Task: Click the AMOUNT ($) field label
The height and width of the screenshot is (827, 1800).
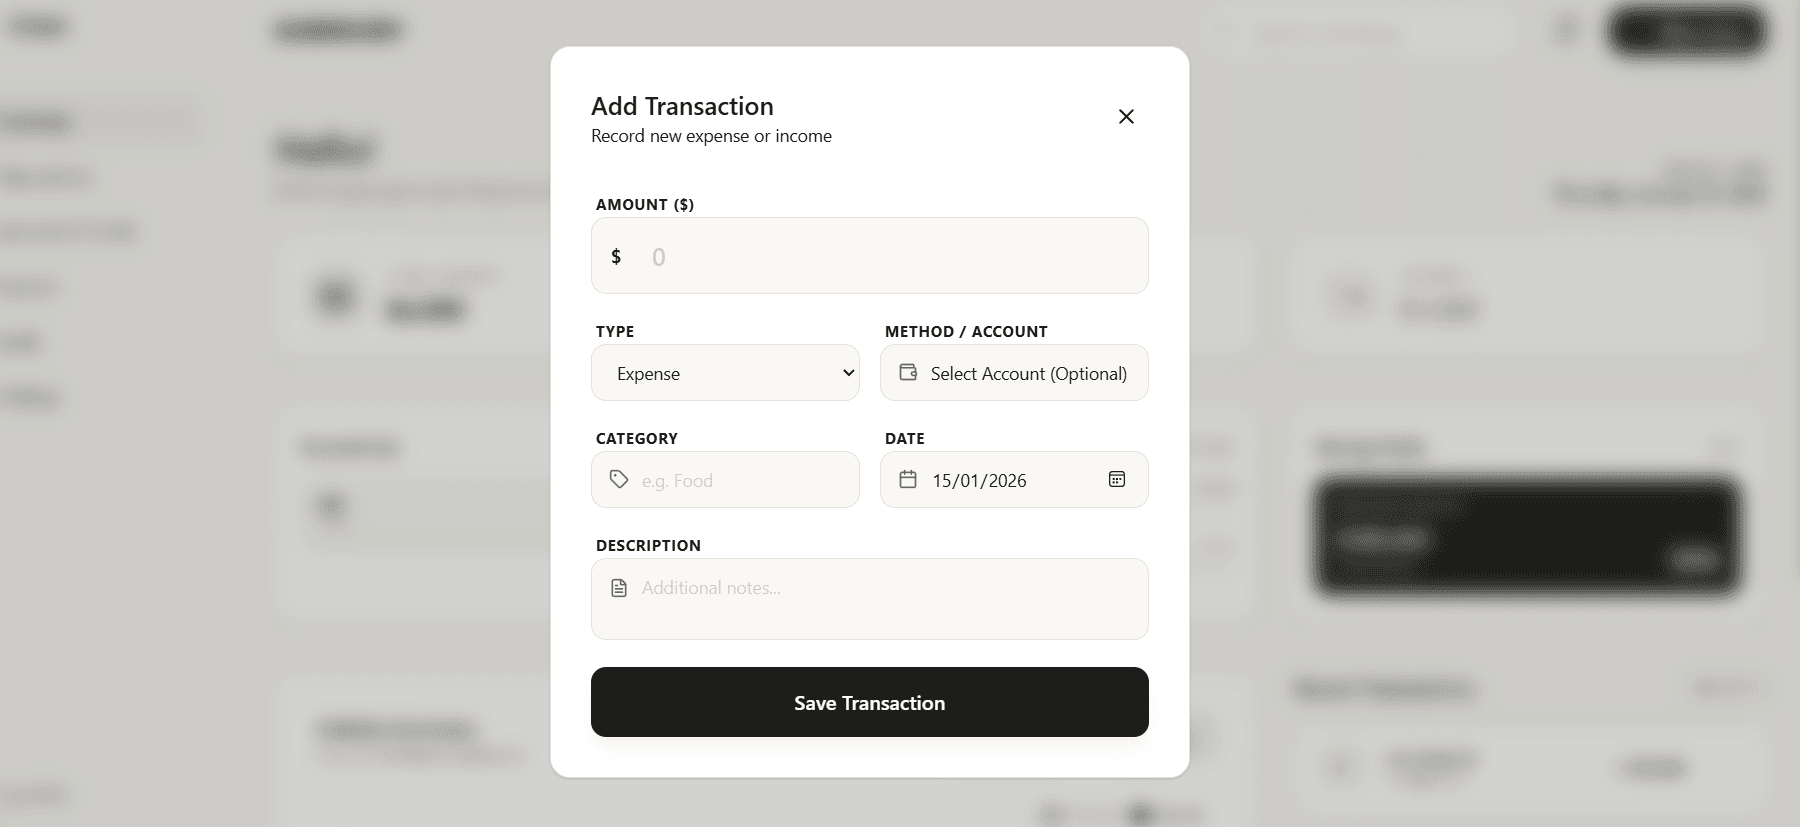Action: click(645, 205)
